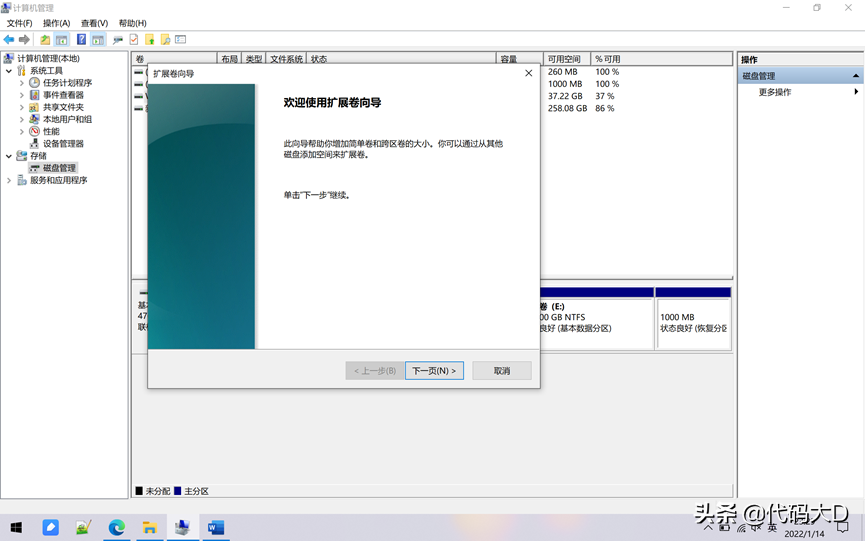865x541 pixels.
Task: Click the File Explorer taskbar icon
Action: point(149,528)
